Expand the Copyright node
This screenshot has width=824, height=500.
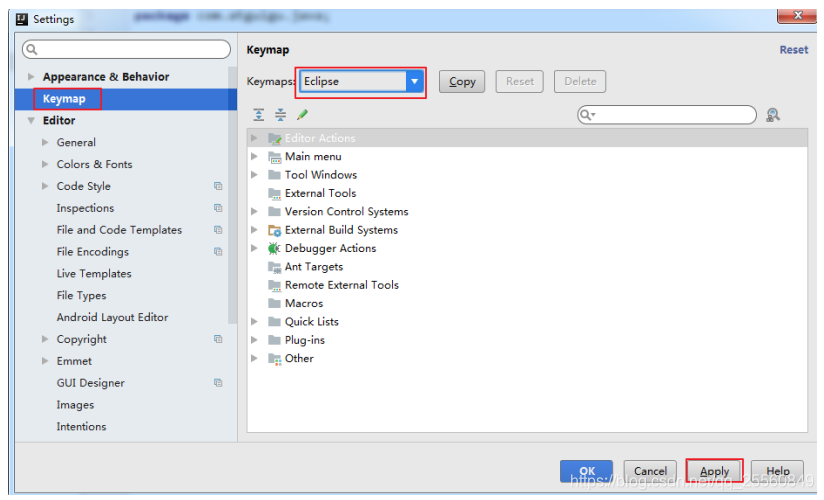[x=45, y=339]
